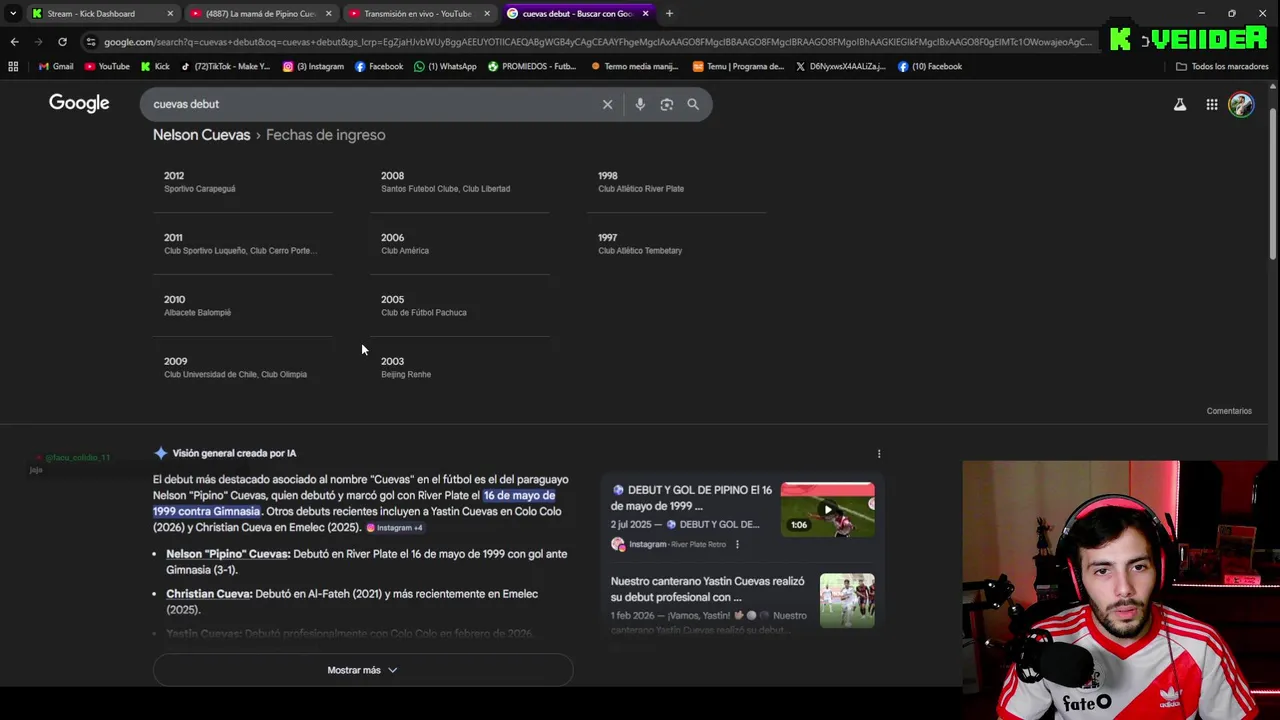Open AI overview three-dot options menu
The height and width of the screenshot is (720, 1280).
coord(879,454)
